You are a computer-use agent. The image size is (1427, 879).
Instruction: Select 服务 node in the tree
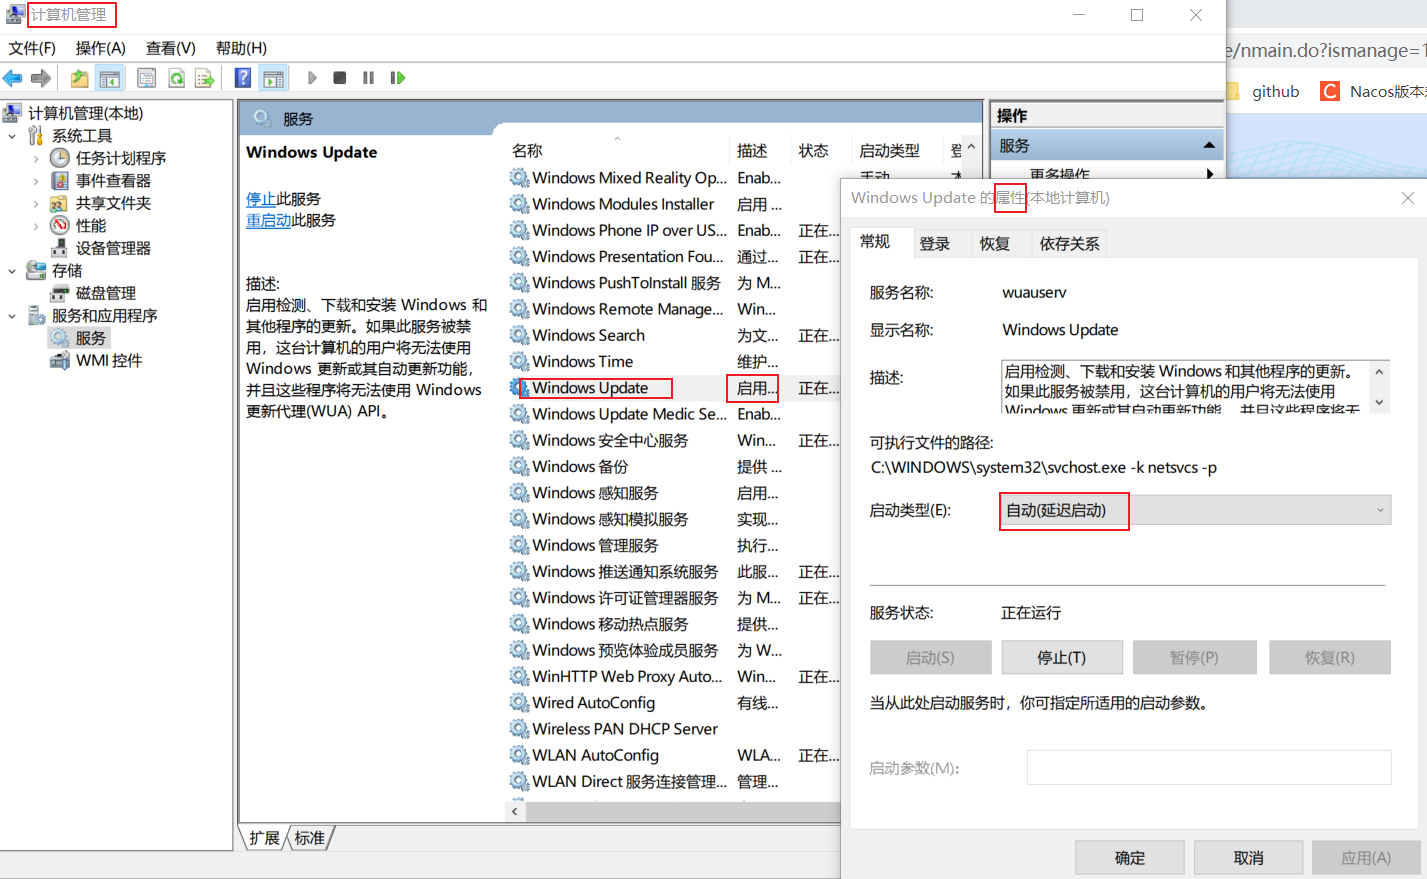coord(90,338)
